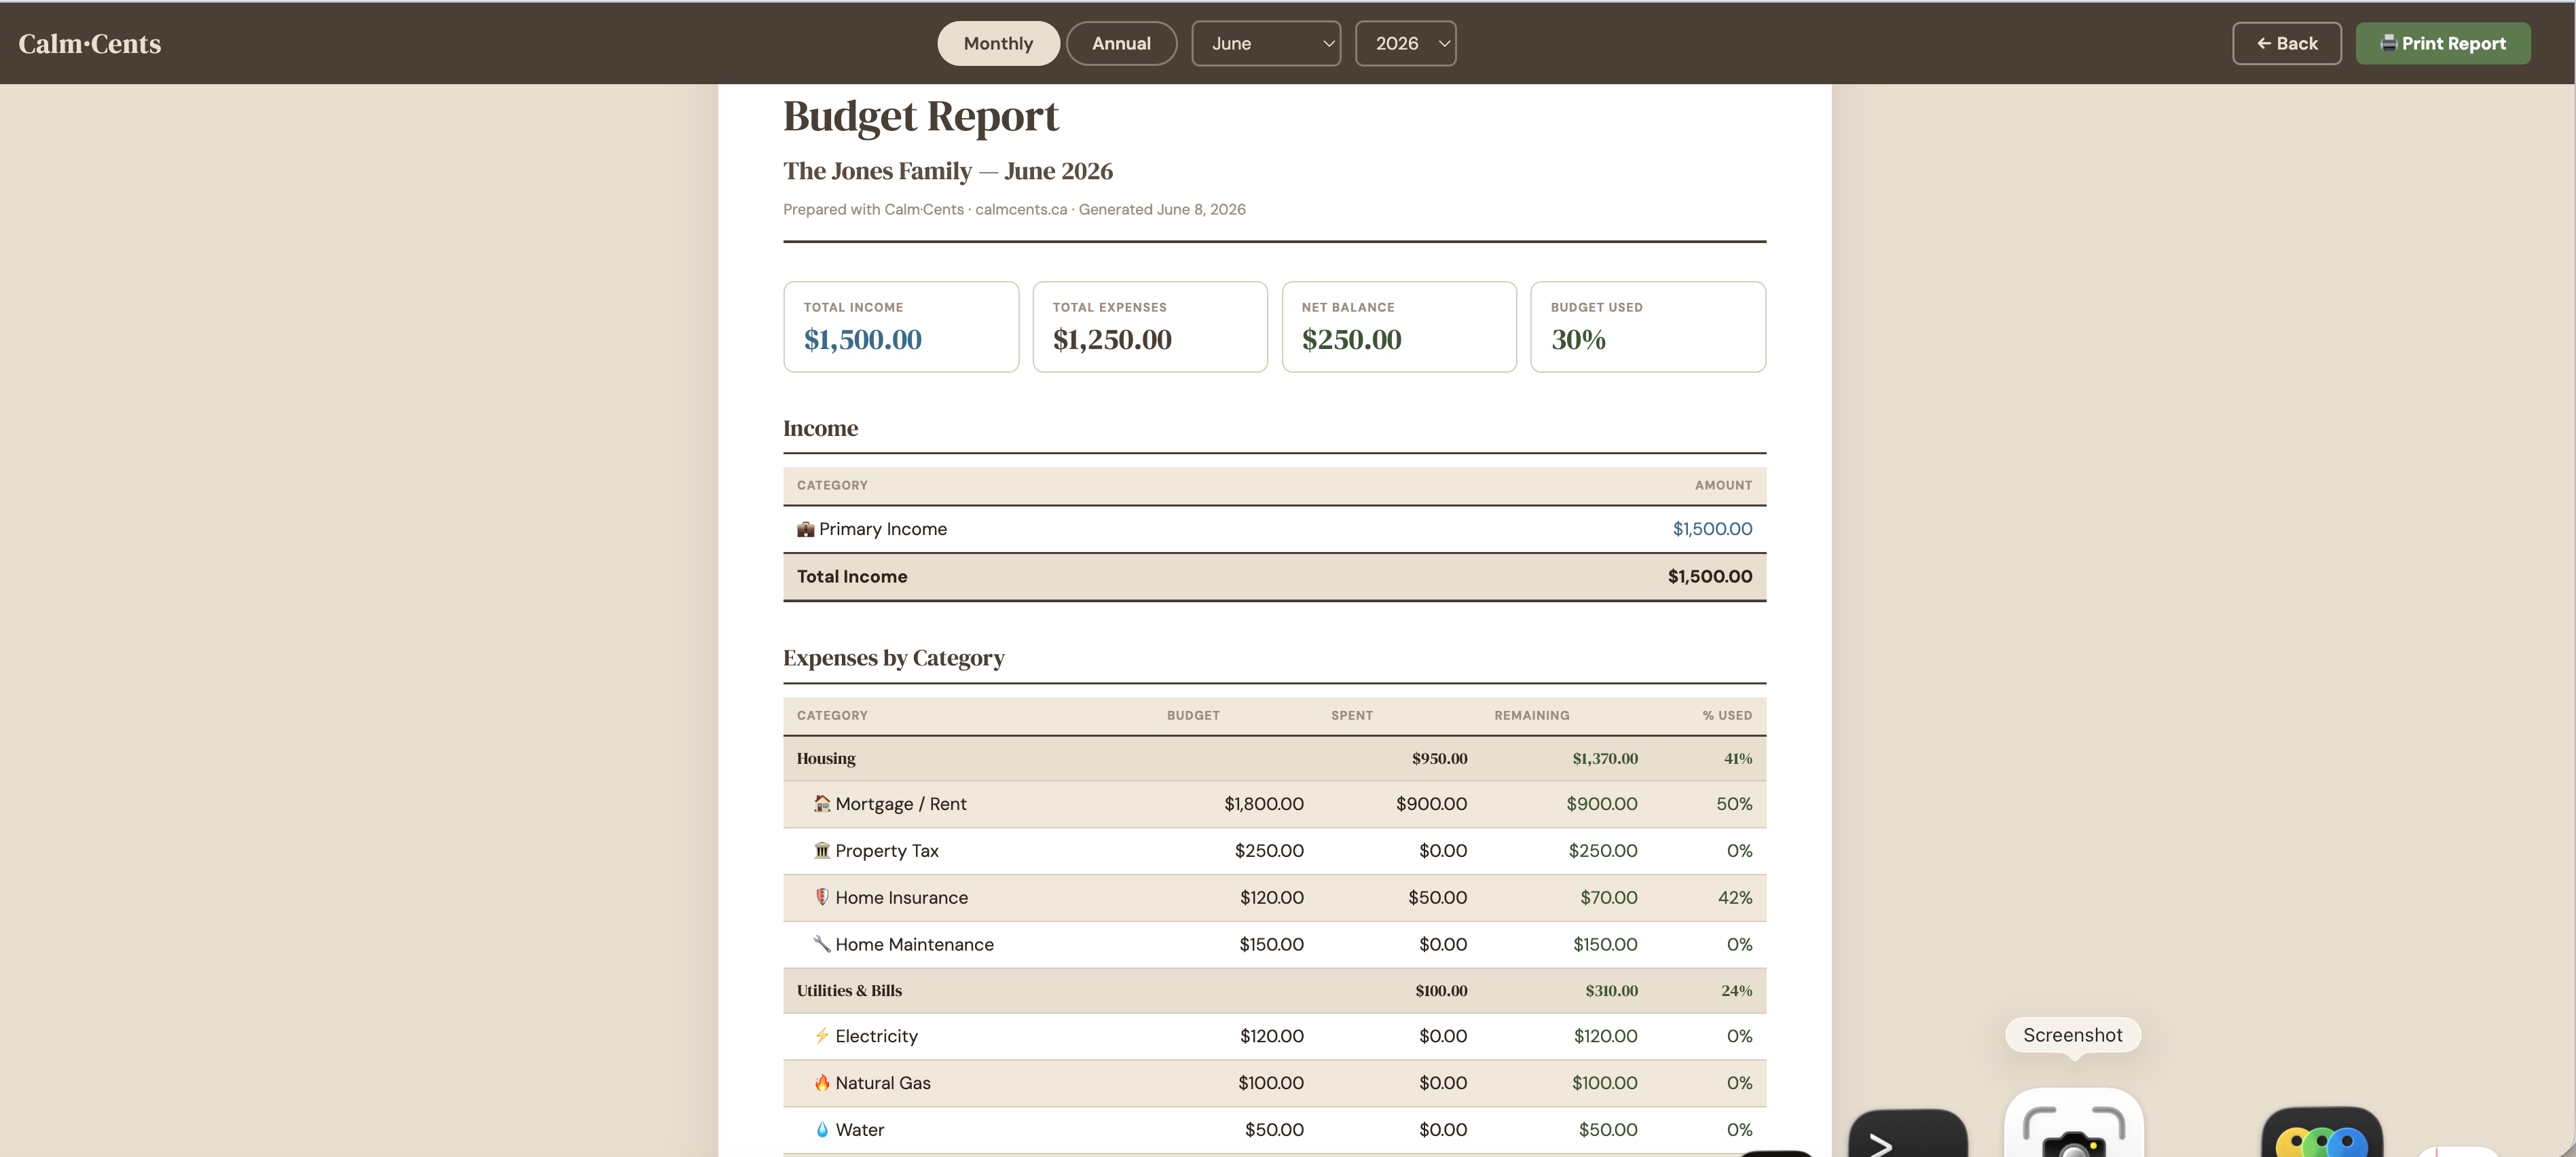
Task: Click the water drop icon for Water
Action: pos(822,1129)
